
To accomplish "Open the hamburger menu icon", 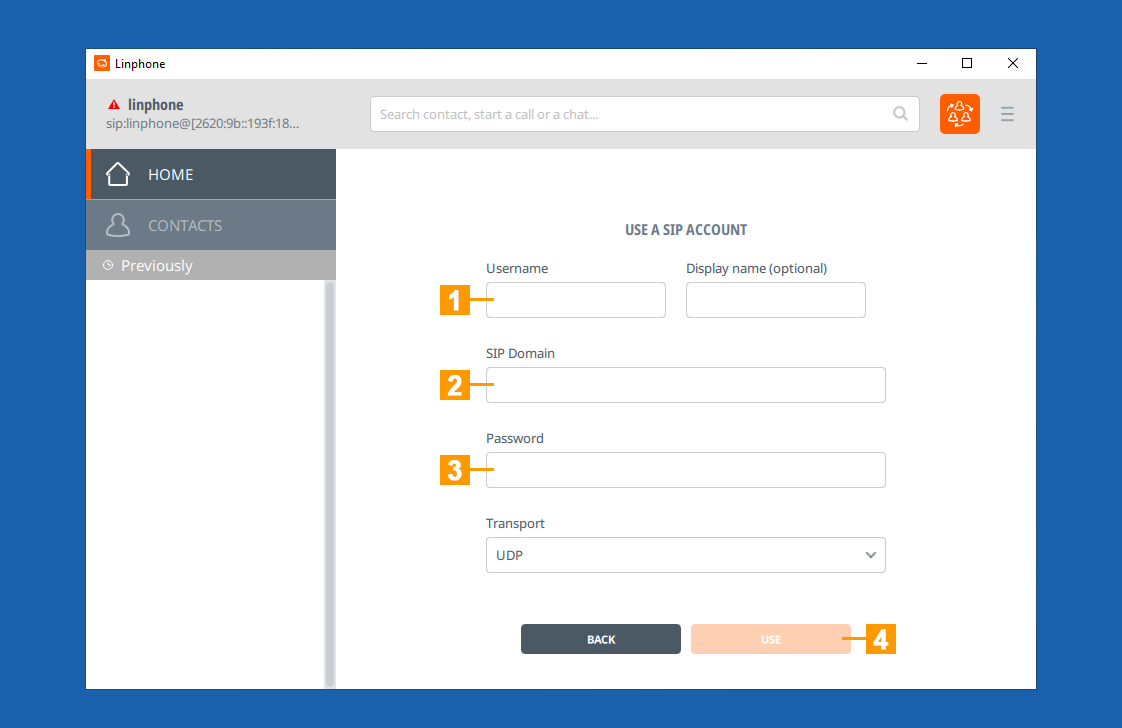I will pyautogui.click(x=1007, y=114).
